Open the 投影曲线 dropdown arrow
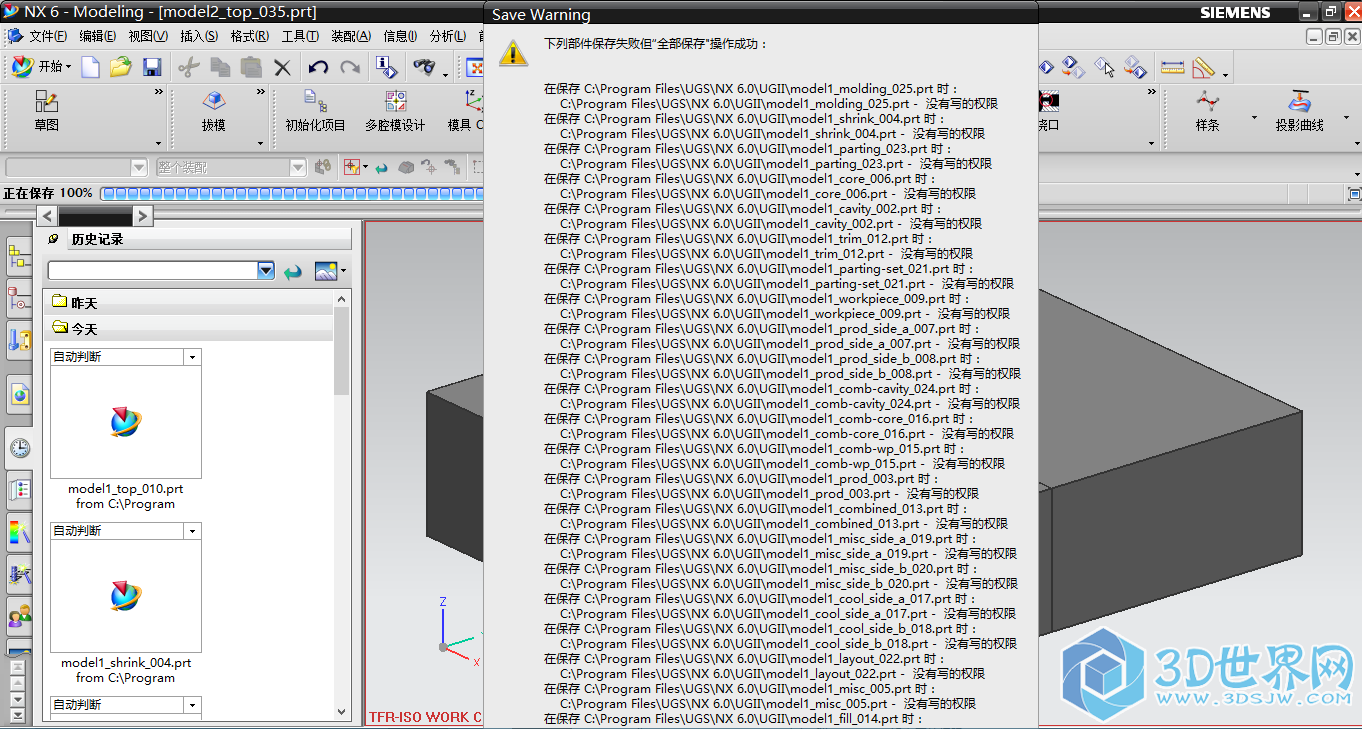The width and height of the screenshot is (1362, 729). [1345, 117]
